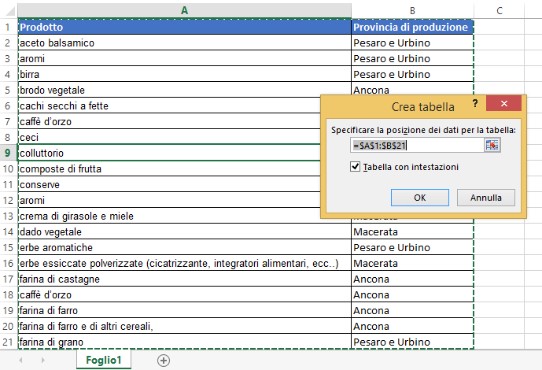Screen dimensions: 542x370
Task: Select the colluttorio cell
Action: click(169, 153)
